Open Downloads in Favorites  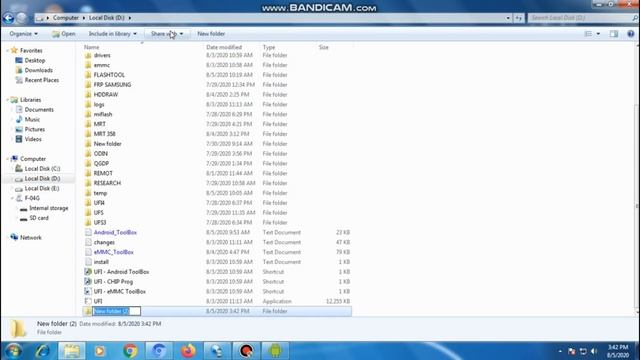click(x=38, y=70)
